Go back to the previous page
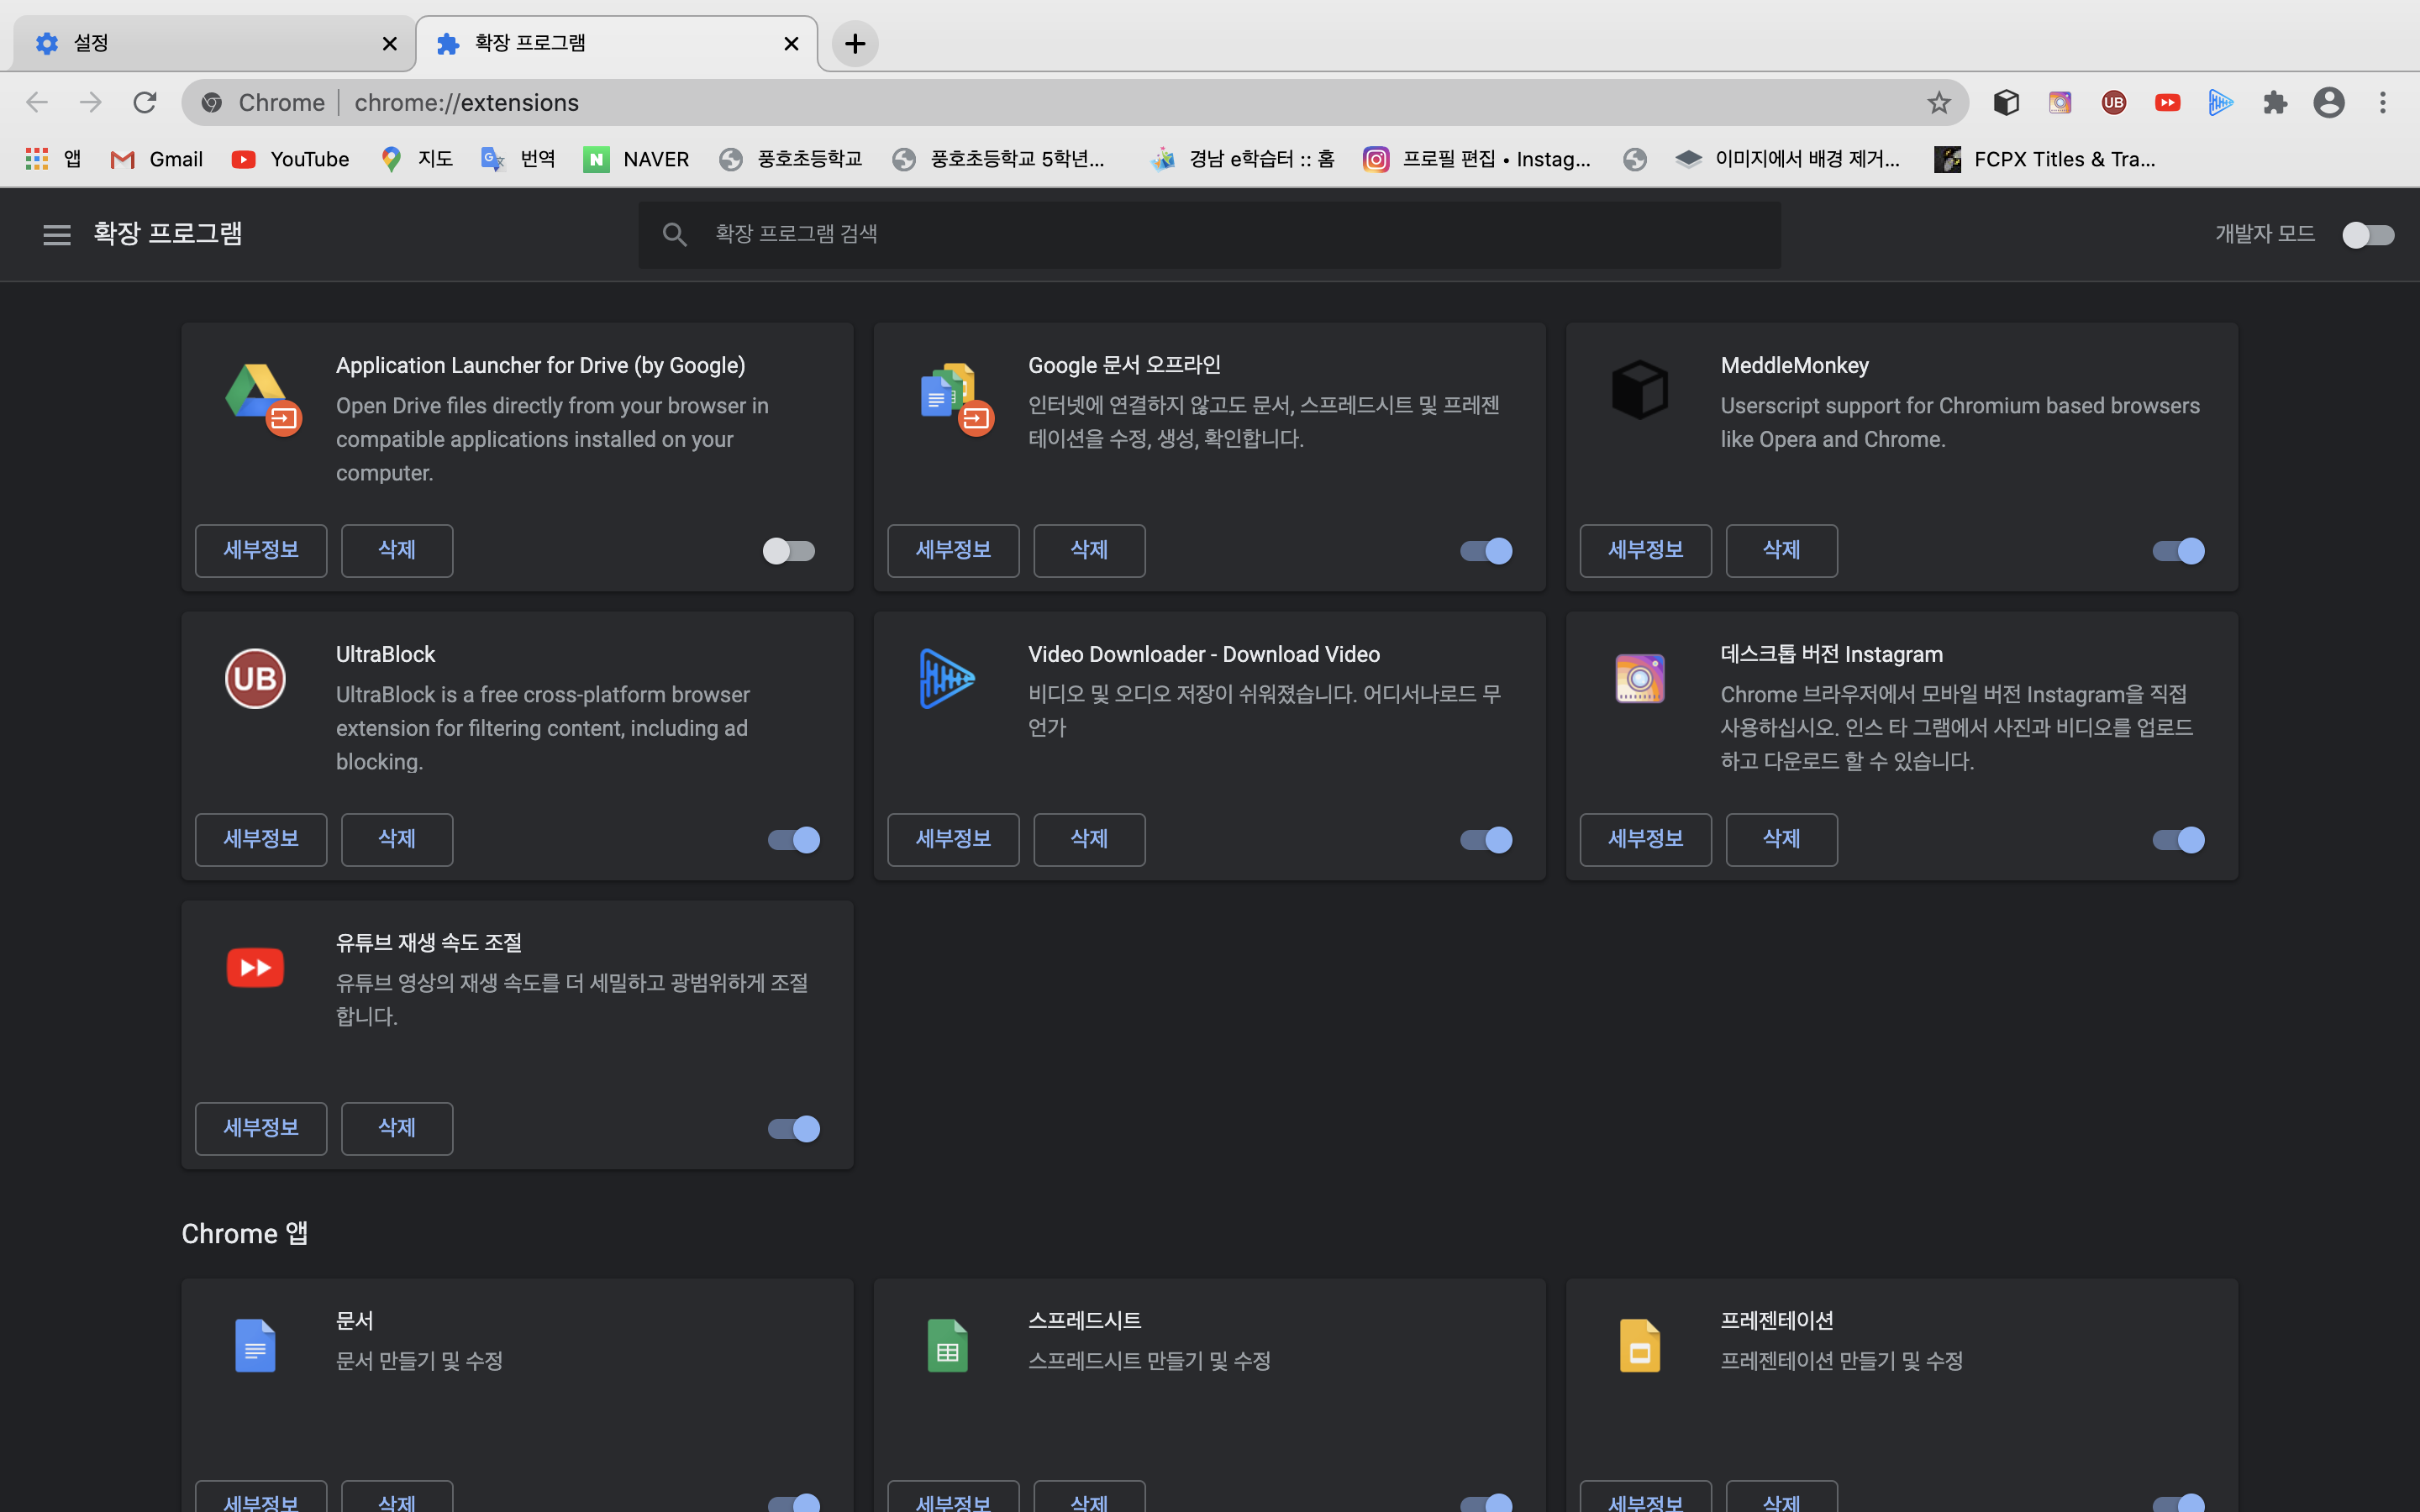 pyautogui.click(x=37, y=102)
